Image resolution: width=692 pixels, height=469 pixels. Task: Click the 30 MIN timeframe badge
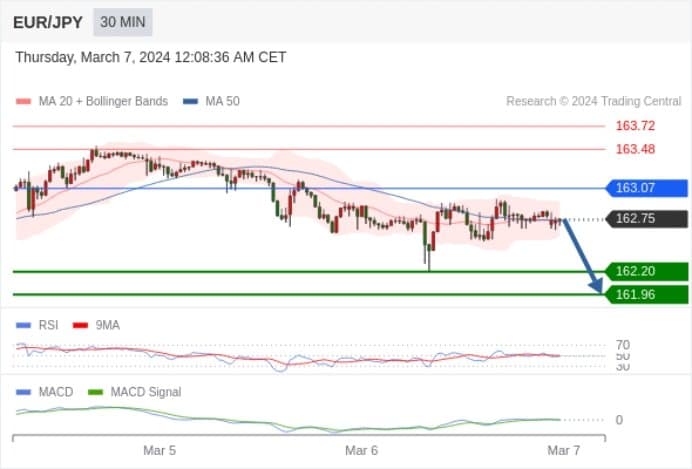tap(123, 22)
